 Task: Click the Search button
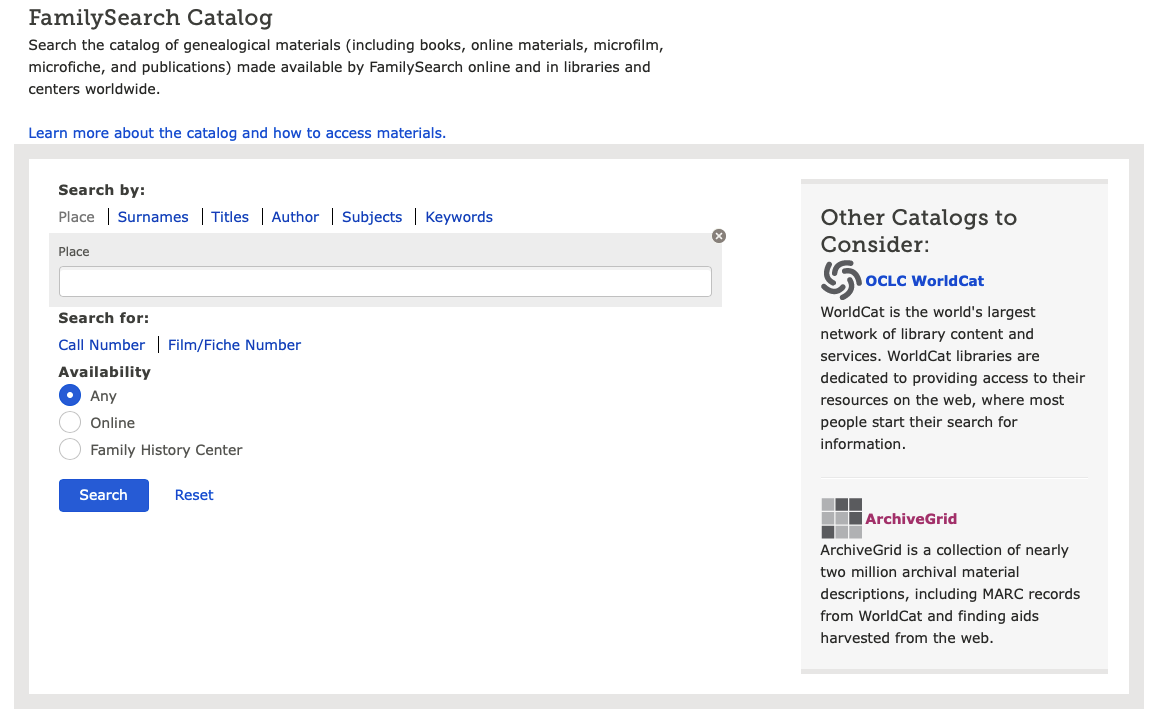point(103,495)
